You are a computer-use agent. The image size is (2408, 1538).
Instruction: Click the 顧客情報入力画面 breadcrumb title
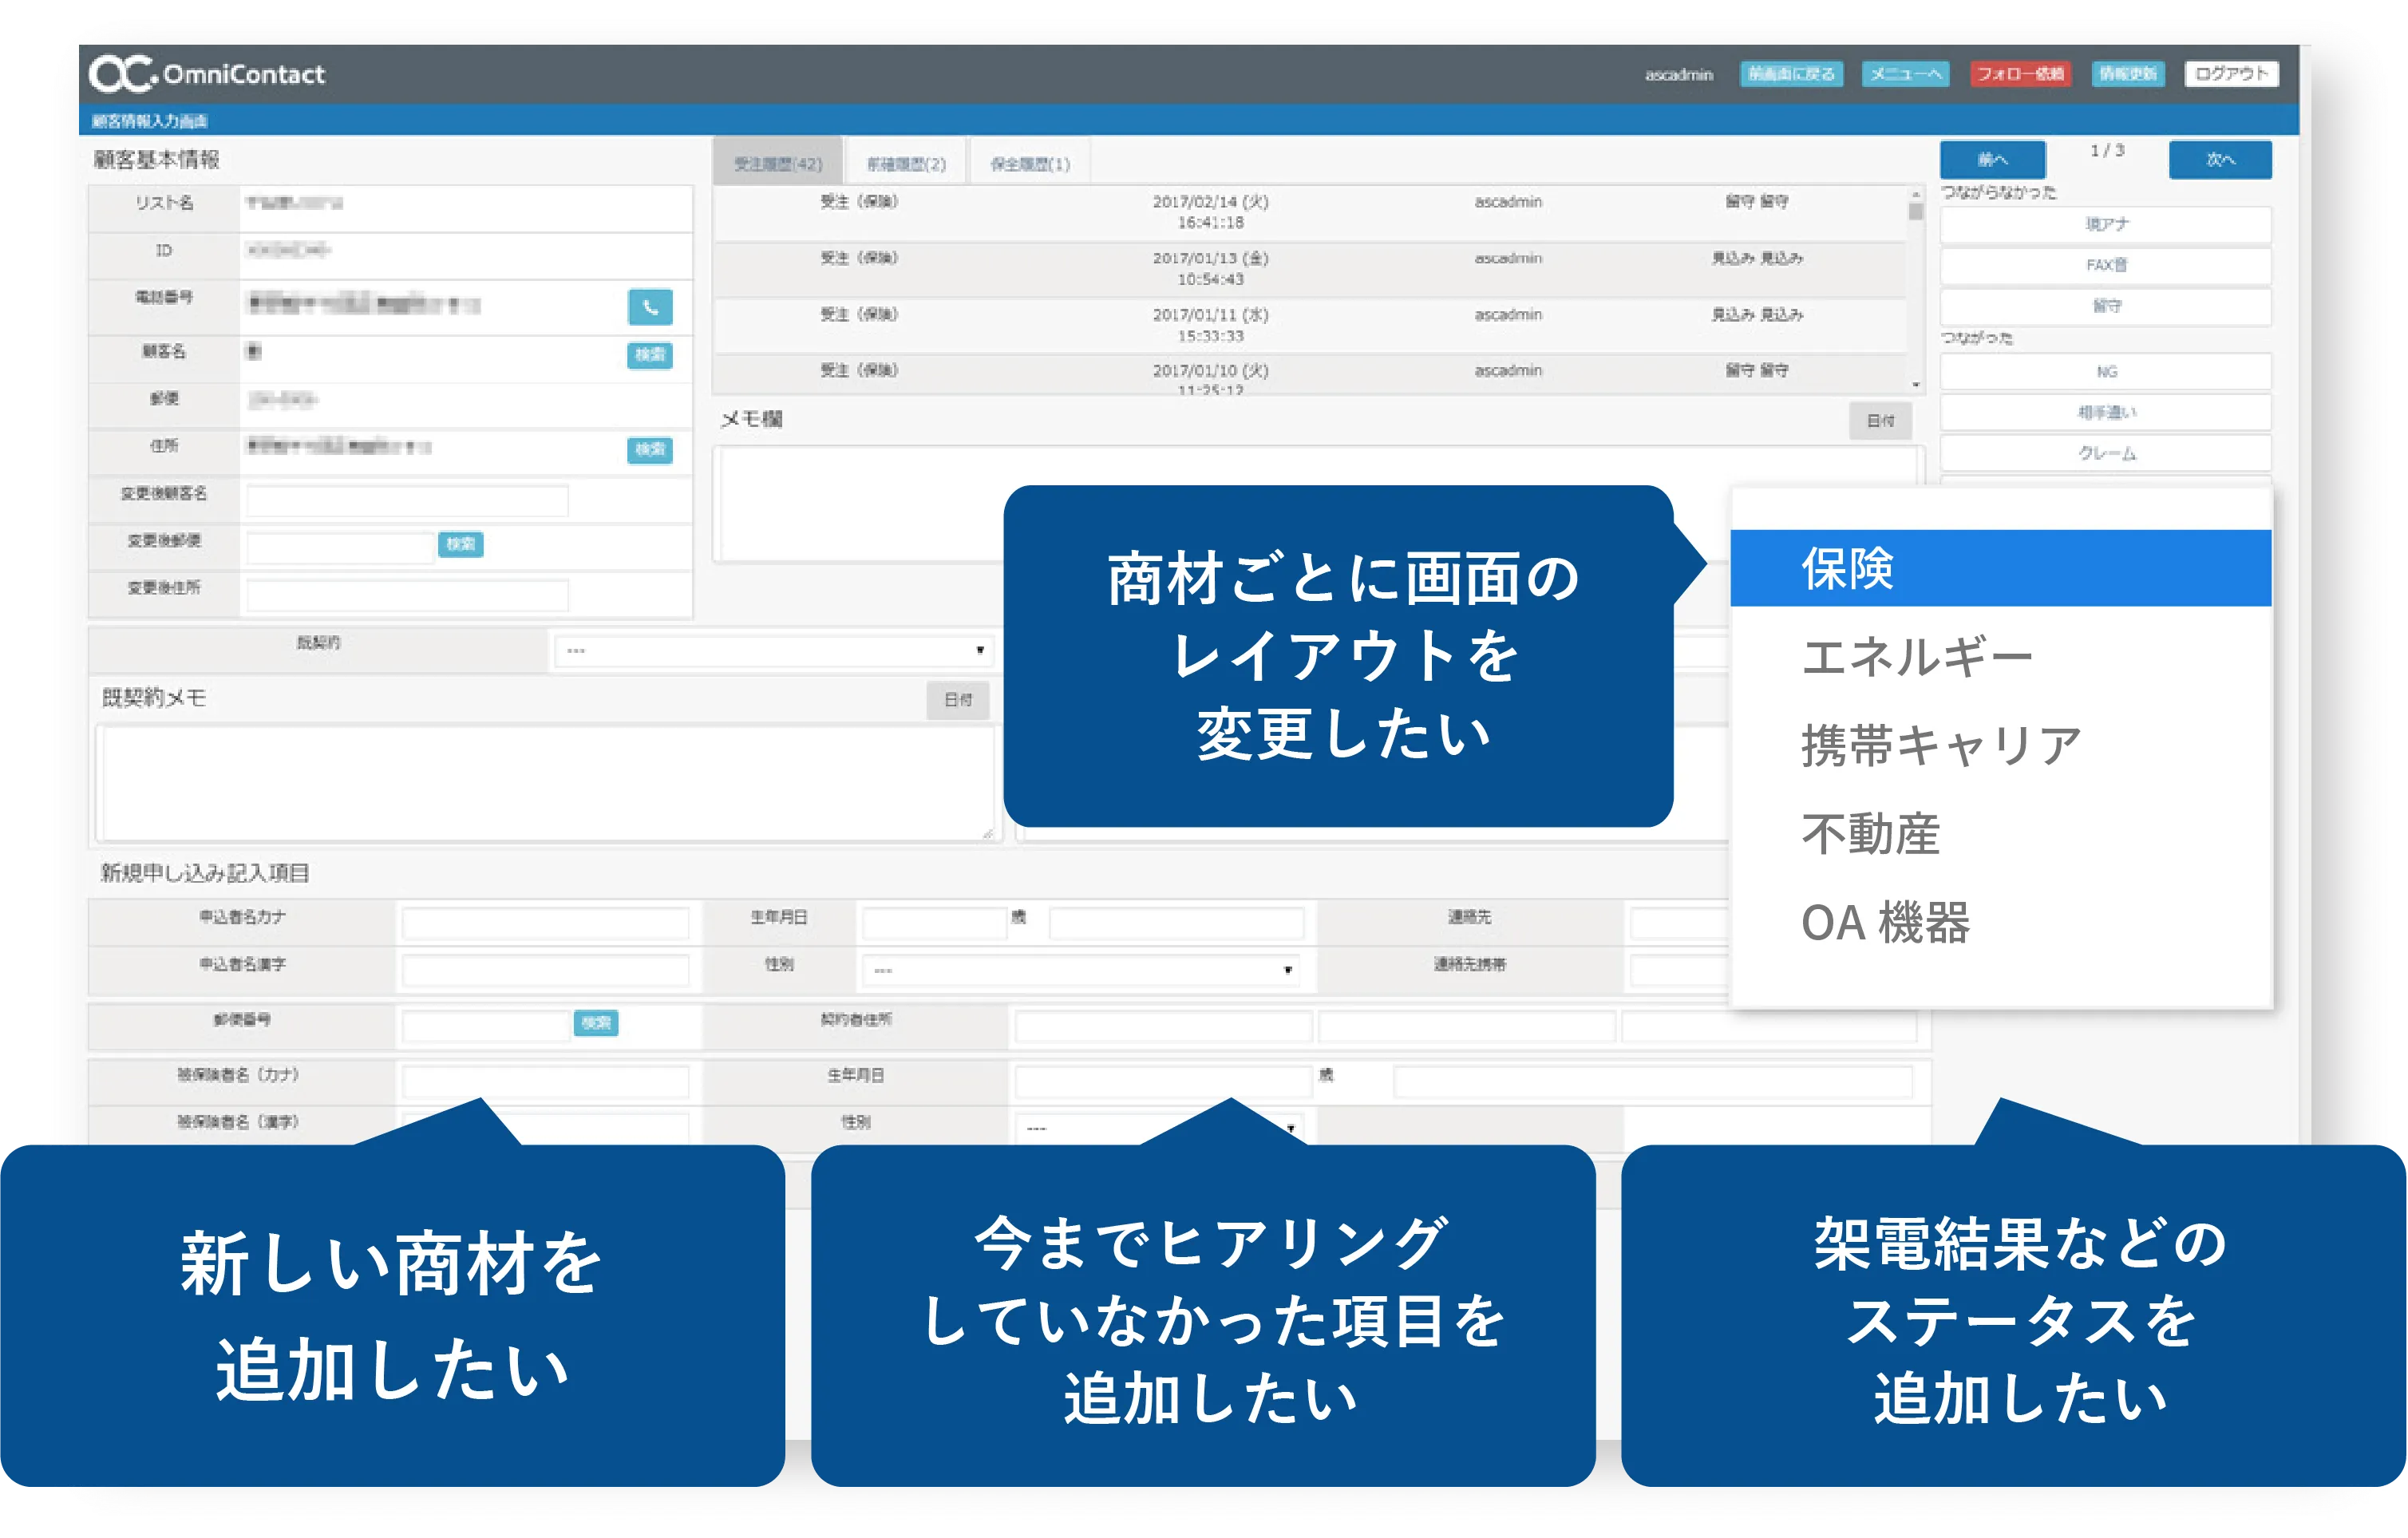[x=150, y=121]
